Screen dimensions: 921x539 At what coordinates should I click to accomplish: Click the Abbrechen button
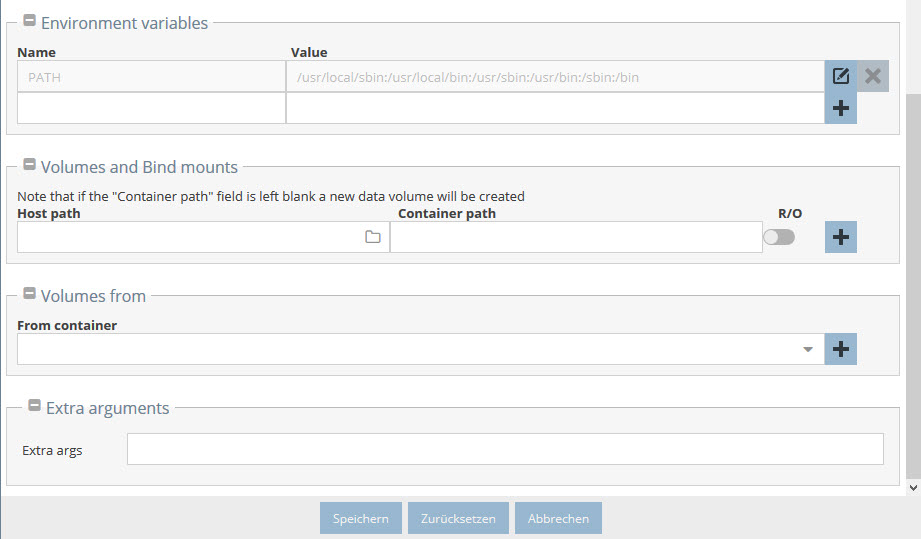(x=558, y=518)
